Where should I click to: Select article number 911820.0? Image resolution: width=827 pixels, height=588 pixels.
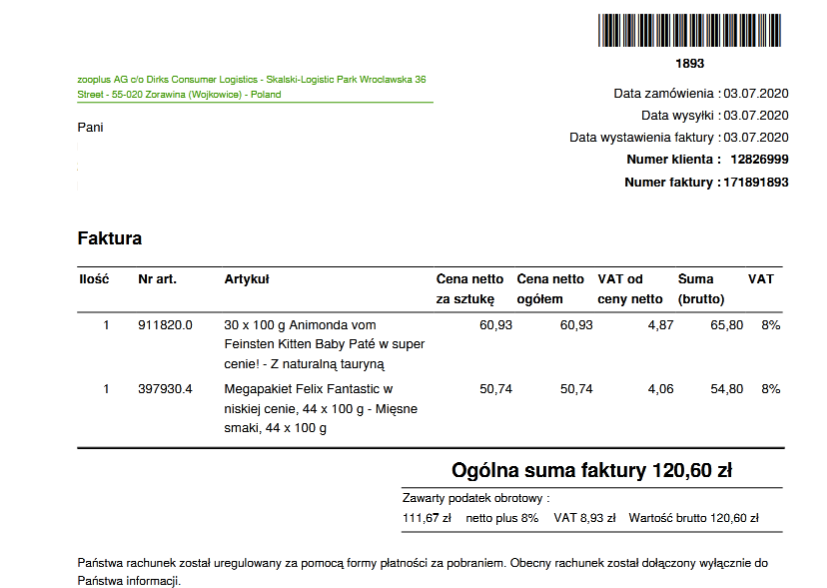(x=165, y=325)
